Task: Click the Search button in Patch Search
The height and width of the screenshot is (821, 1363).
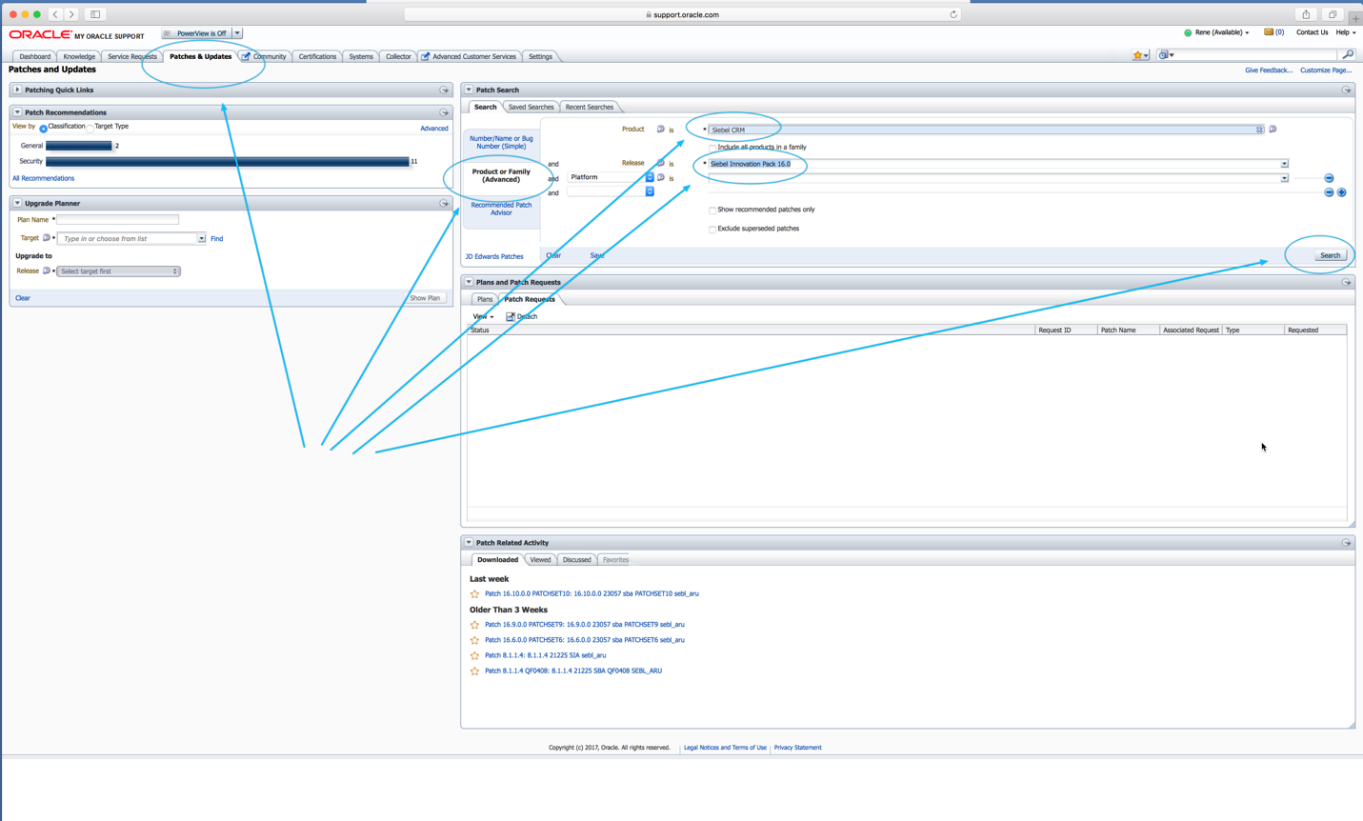Action: pos(1329,256)
